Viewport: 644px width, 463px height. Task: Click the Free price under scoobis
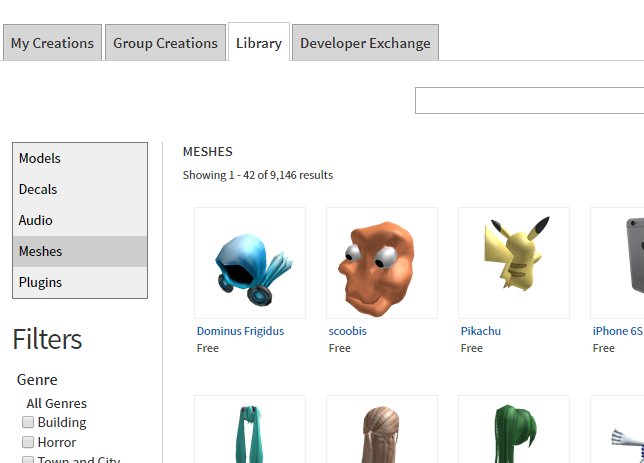[x=340, y=348]
